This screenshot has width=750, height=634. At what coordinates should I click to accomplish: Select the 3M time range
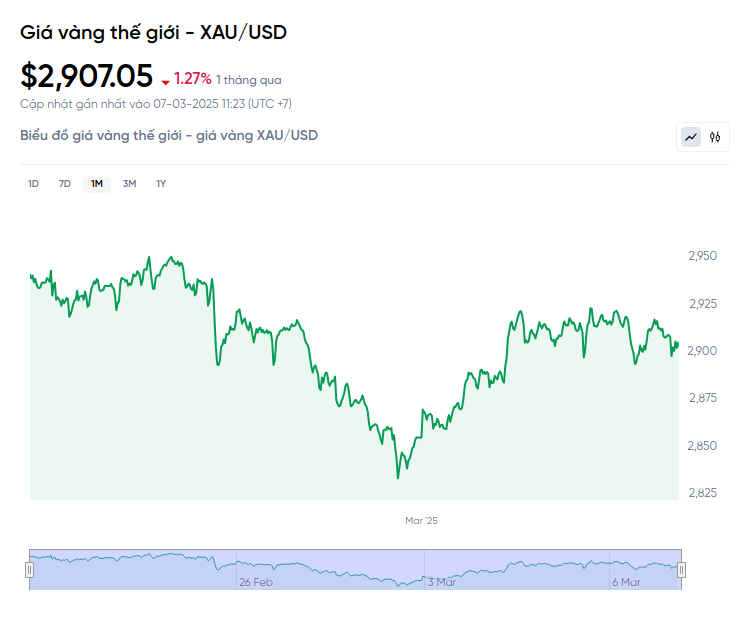coord(129,184)
